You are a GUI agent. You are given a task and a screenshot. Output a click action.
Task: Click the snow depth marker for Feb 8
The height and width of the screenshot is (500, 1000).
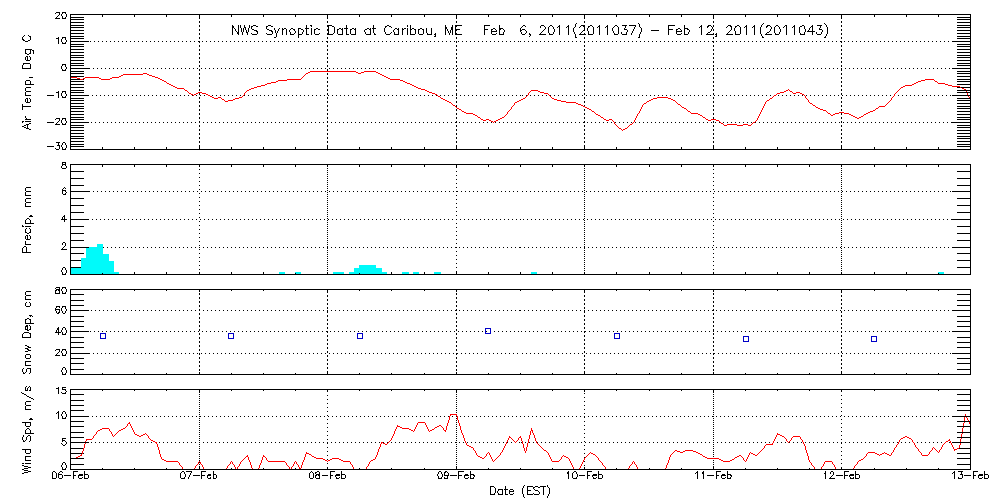[x=360, y=336]
